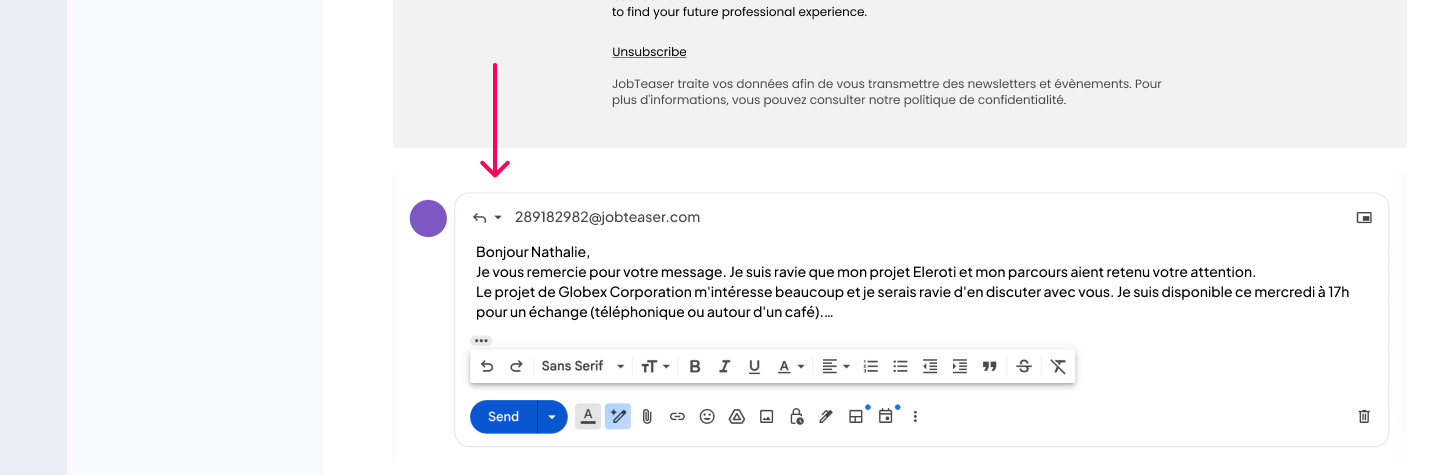This screenshot has height=475, width=1440.
Task: Attach a file with the paperclip icon
Action: pyautogui.click(x=647, y=417)
